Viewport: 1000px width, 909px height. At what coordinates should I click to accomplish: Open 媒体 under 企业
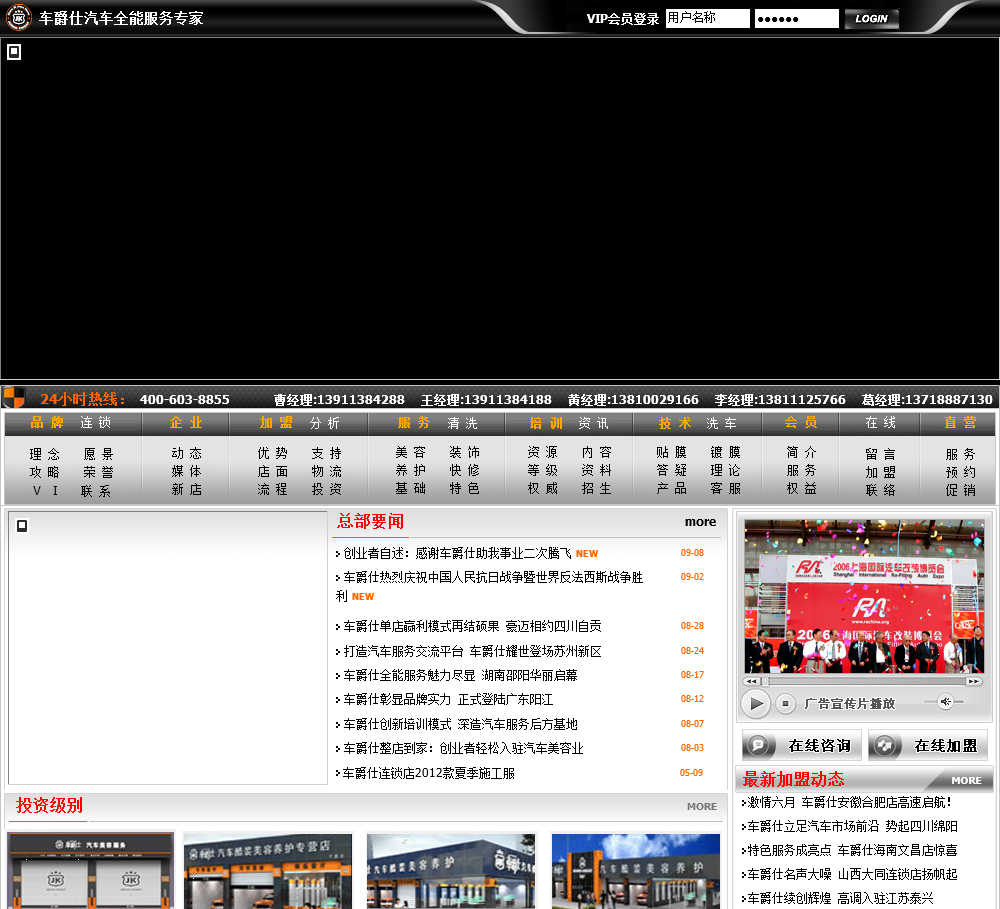(x=186, y=471)
